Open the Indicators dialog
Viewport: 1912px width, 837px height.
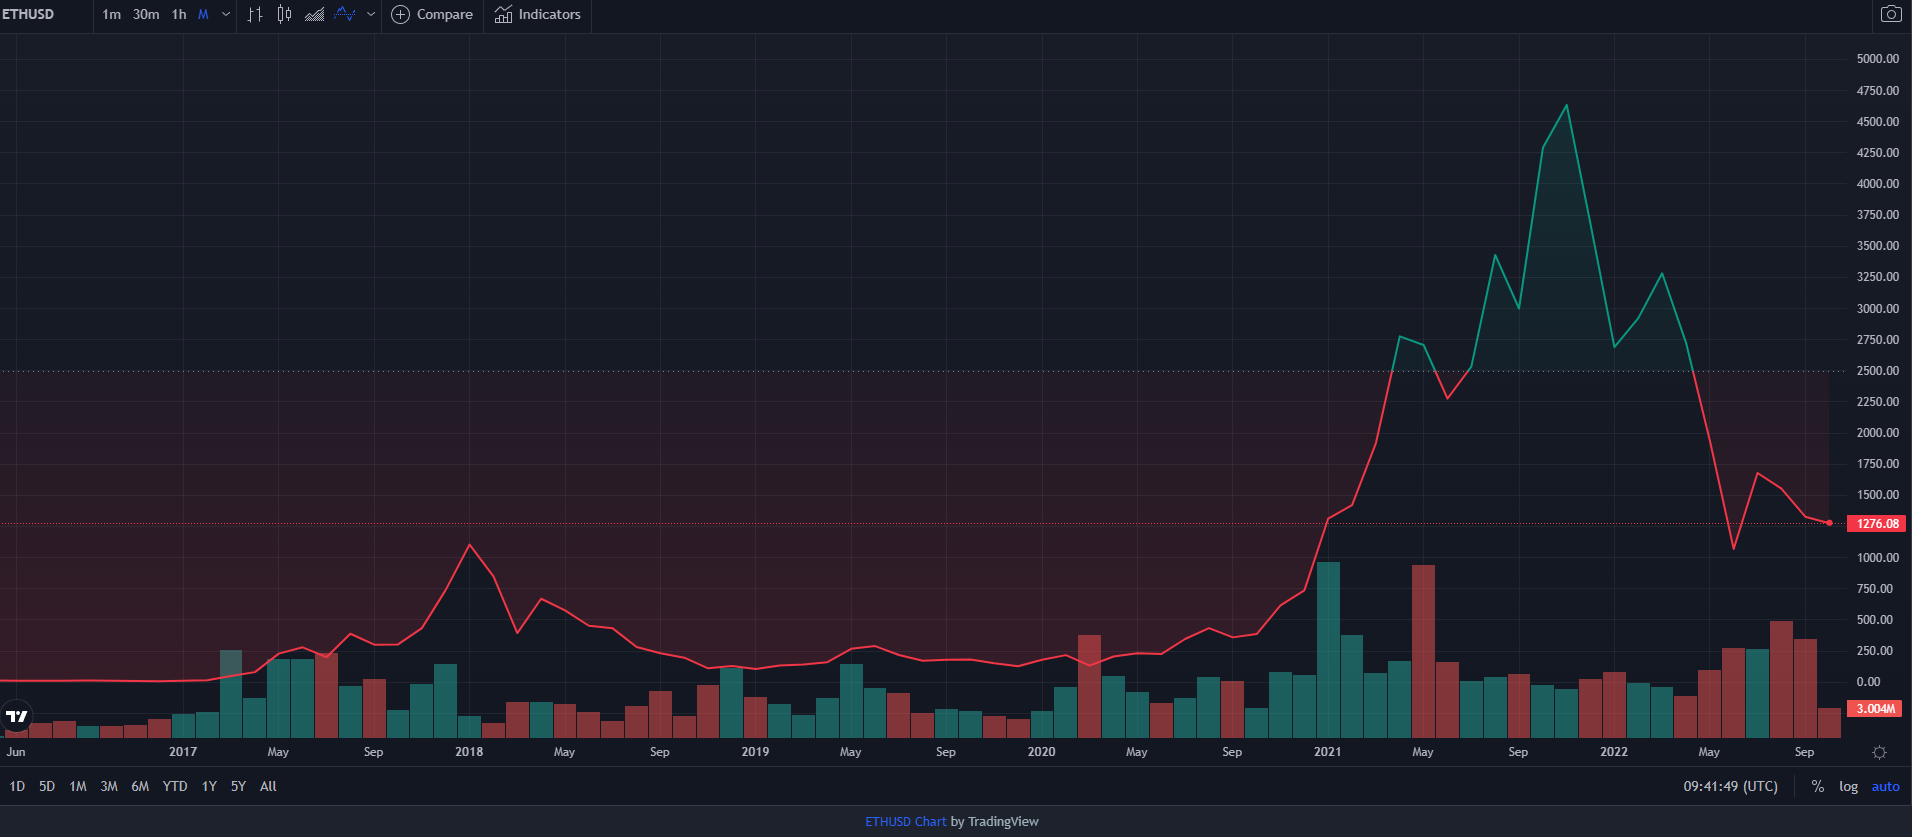pyautogui.click(x=538, y=15)
